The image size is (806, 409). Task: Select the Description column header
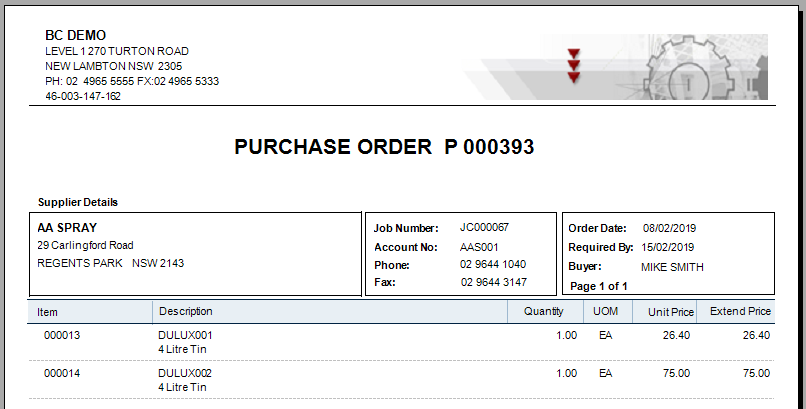pyautogui.click(x=186, y=312)
